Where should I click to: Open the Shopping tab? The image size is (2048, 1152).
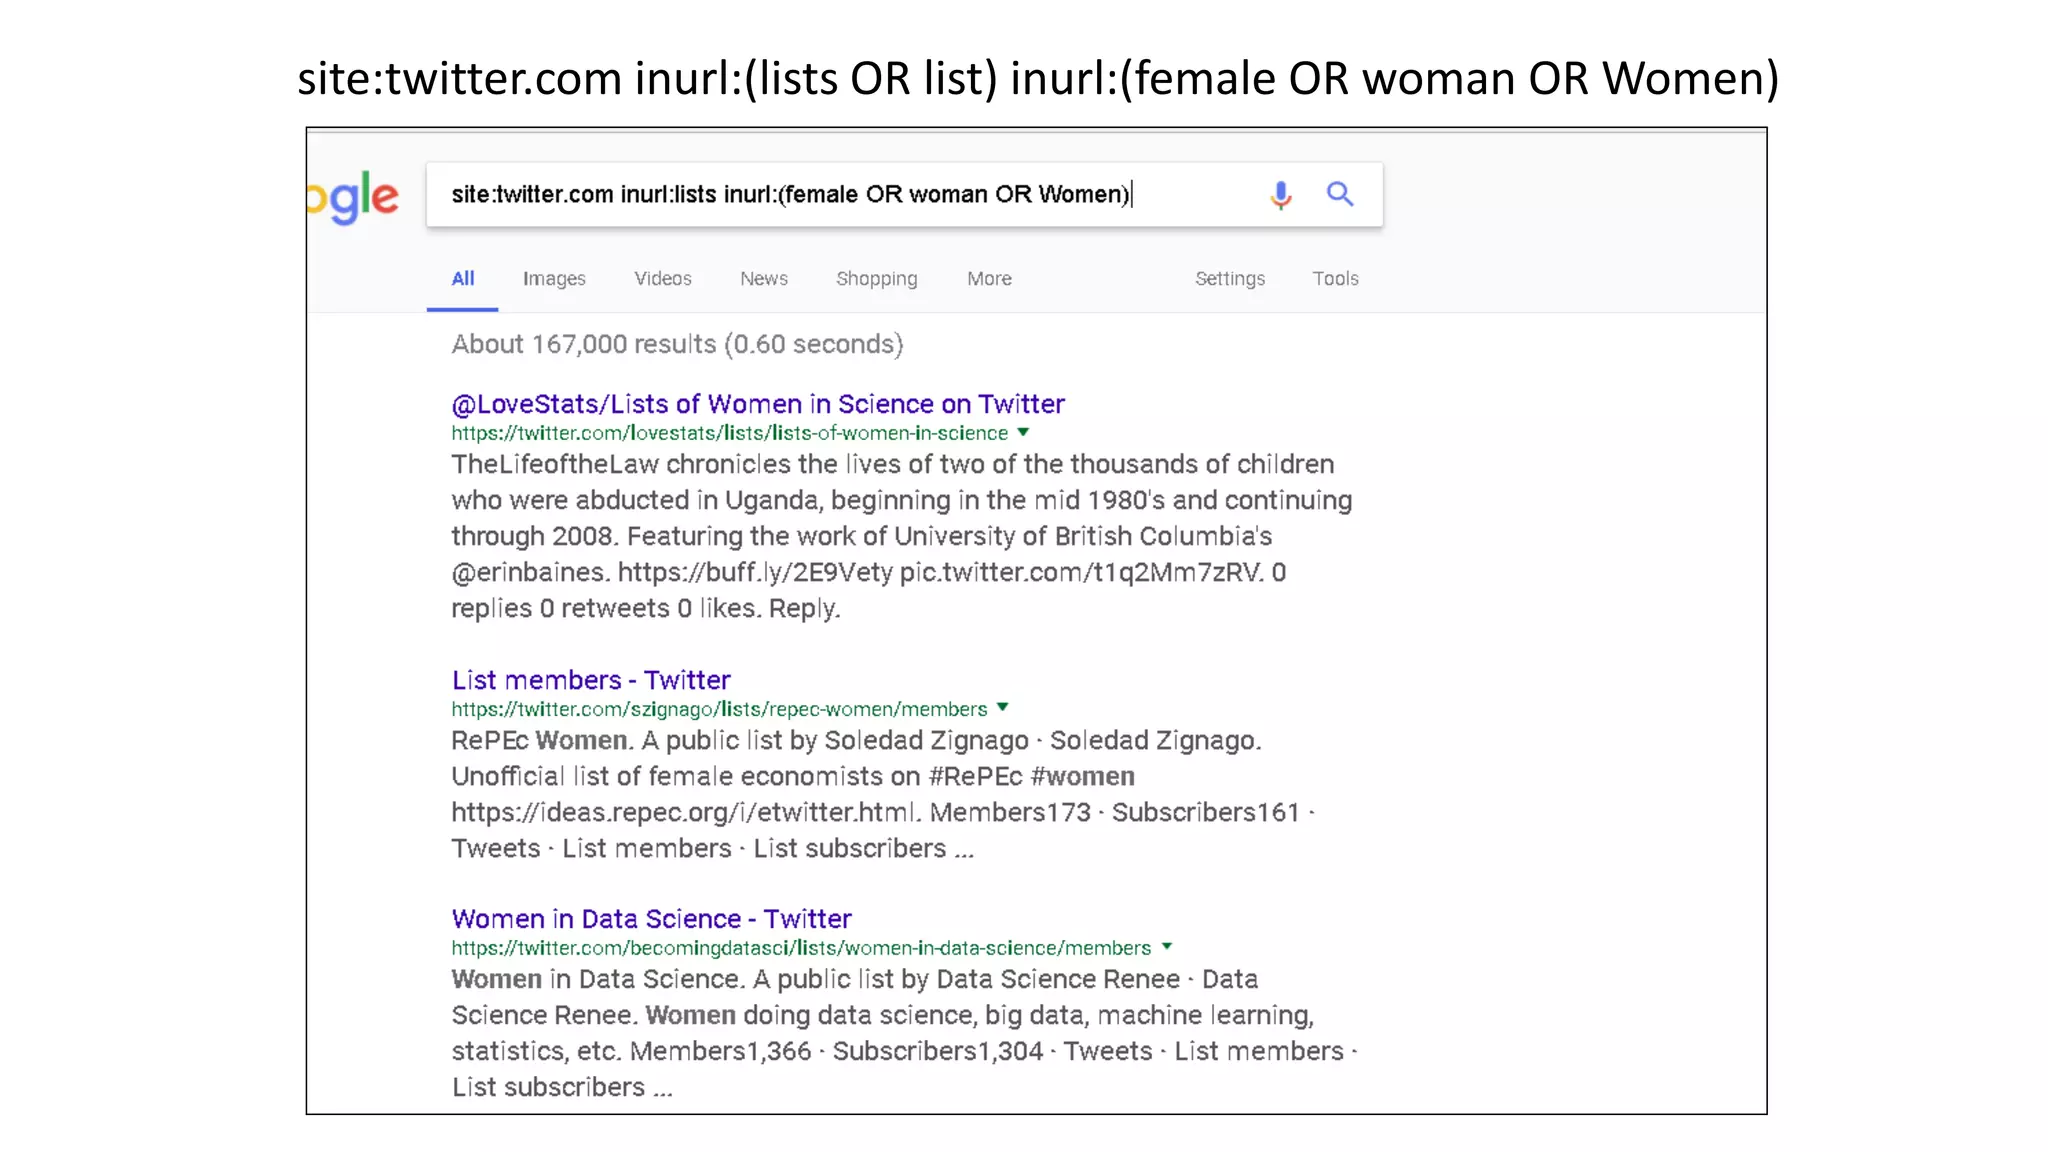877,279
